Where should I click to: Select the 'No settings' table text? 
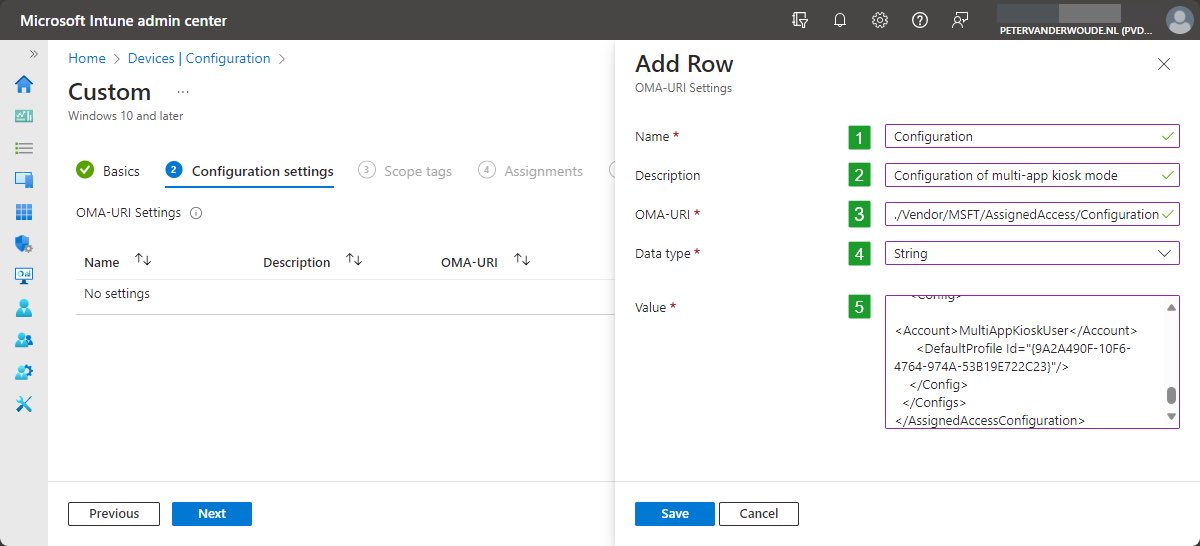(x=117, y=294)
